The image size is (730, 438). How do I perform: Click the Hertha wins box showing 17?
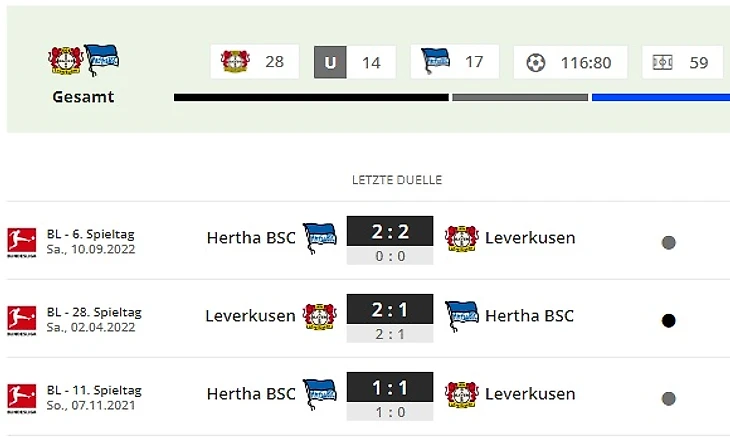[x=454, y=62]
